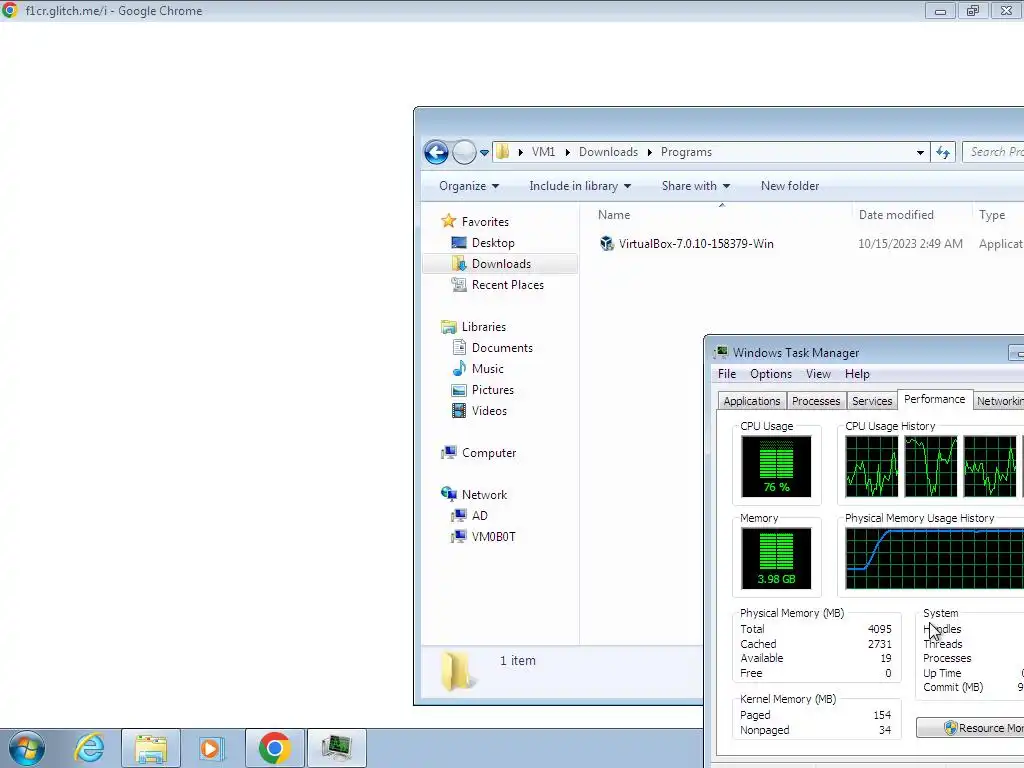Viewport: 1024px width, 768px height.
Task: Click the folder icon in the details pane
Action: point(456,671)
